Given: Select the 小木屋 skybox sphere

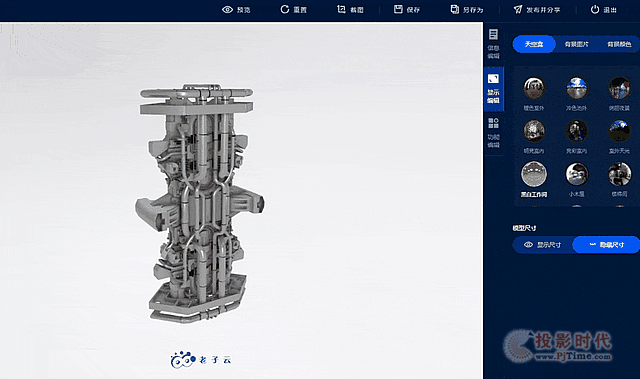Looking at the screenshot, I should coord(576,173).
